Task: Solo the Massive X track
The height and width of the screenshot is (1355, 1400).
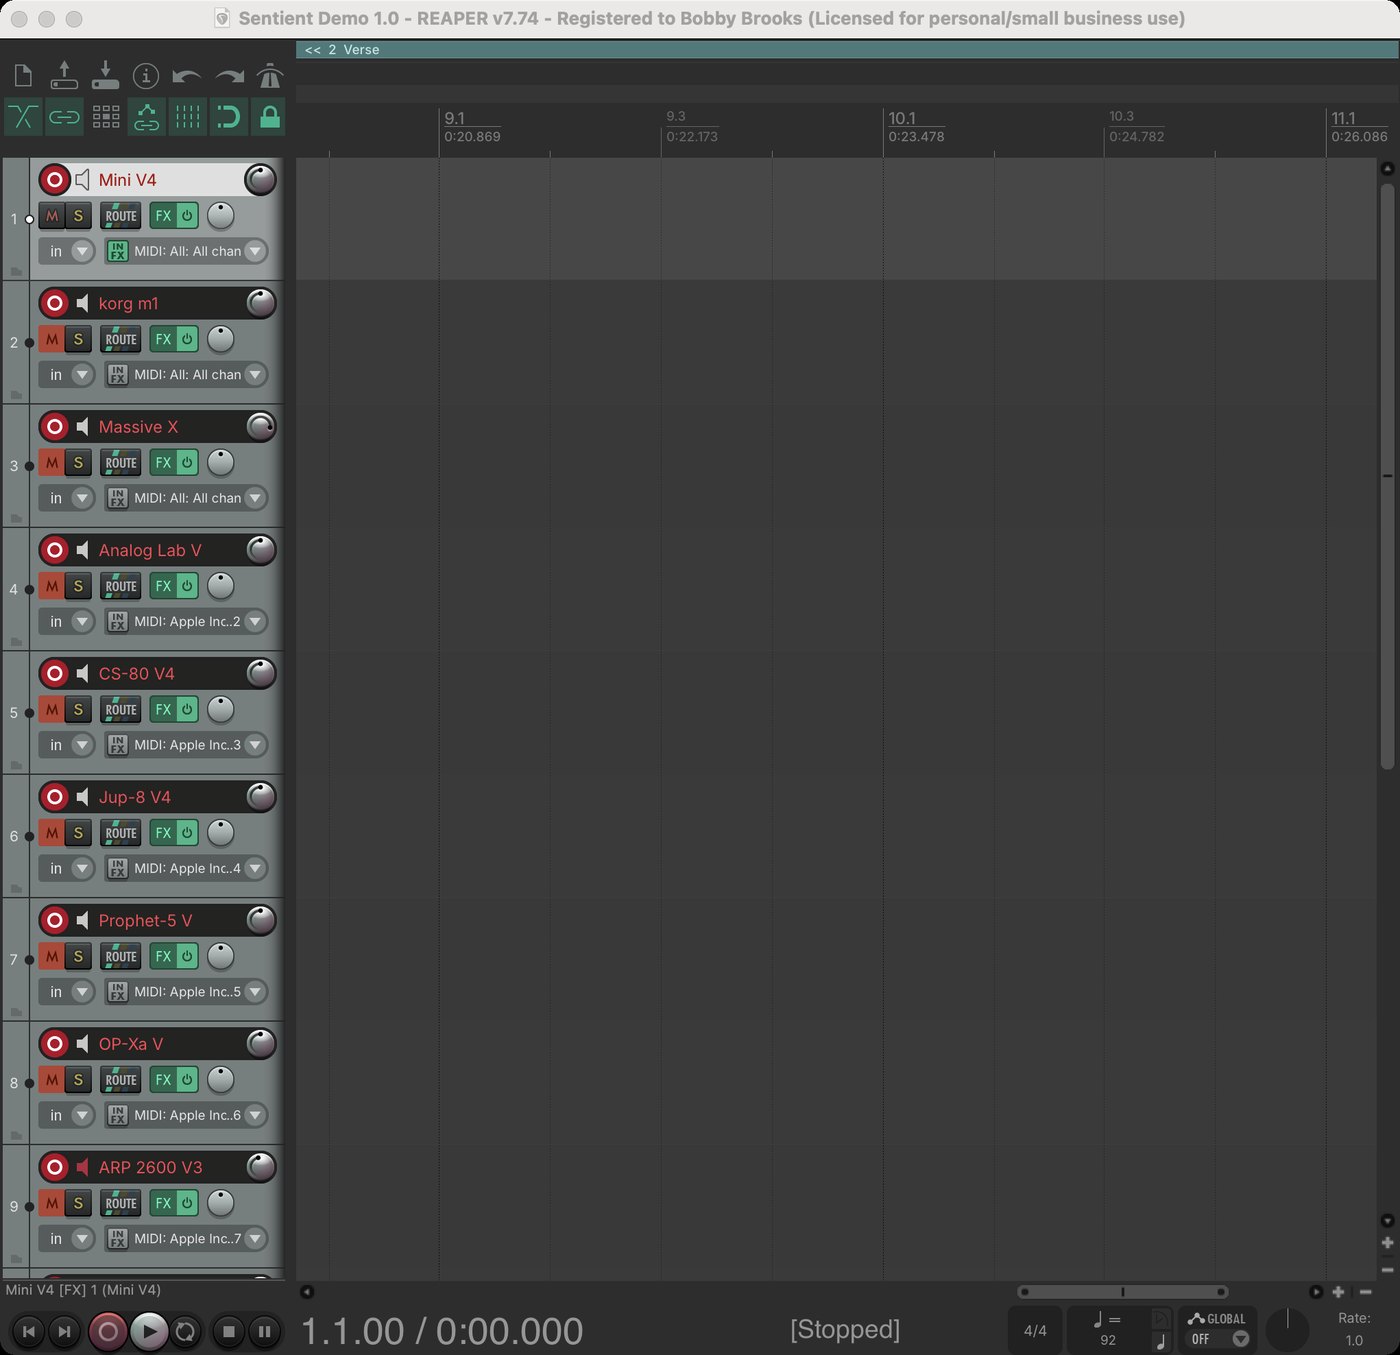Action: [78, 463]
